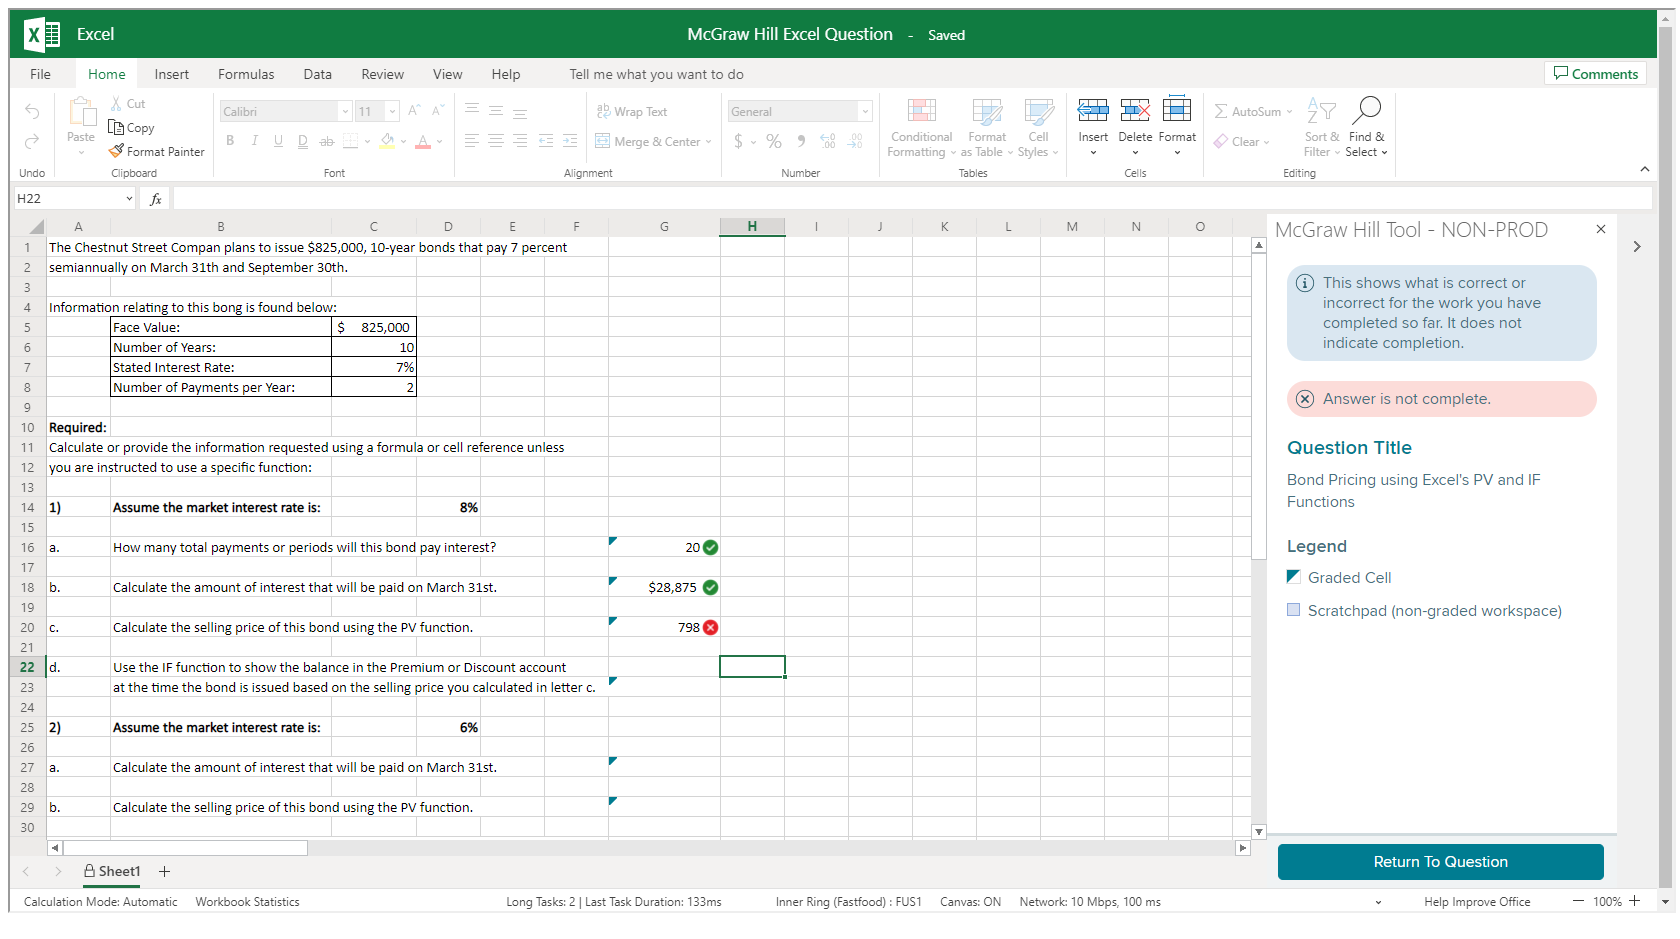Open the Data ribbon tab

coord(317,73)
